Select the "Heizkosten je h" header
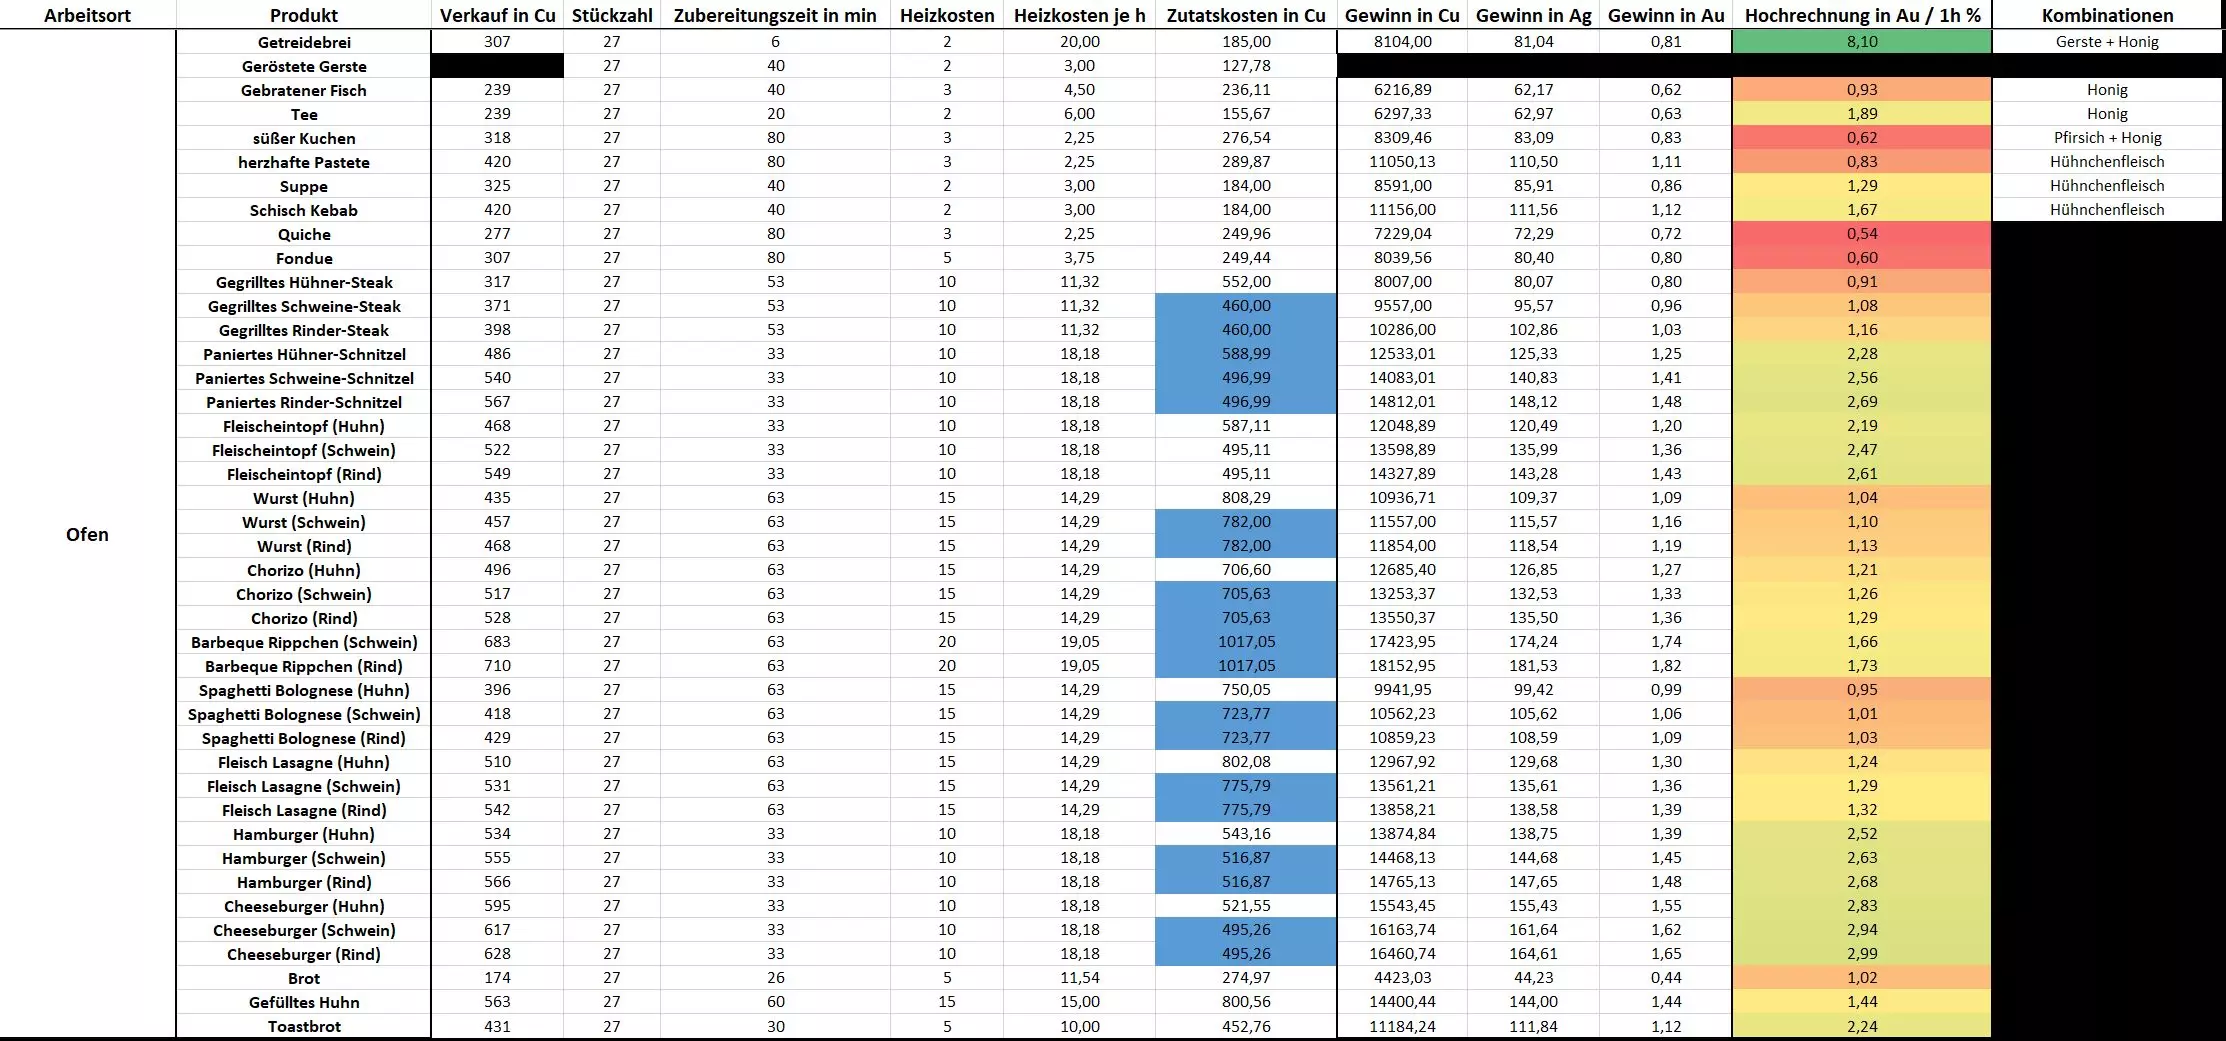2226x1041 pixels. 1079,15
